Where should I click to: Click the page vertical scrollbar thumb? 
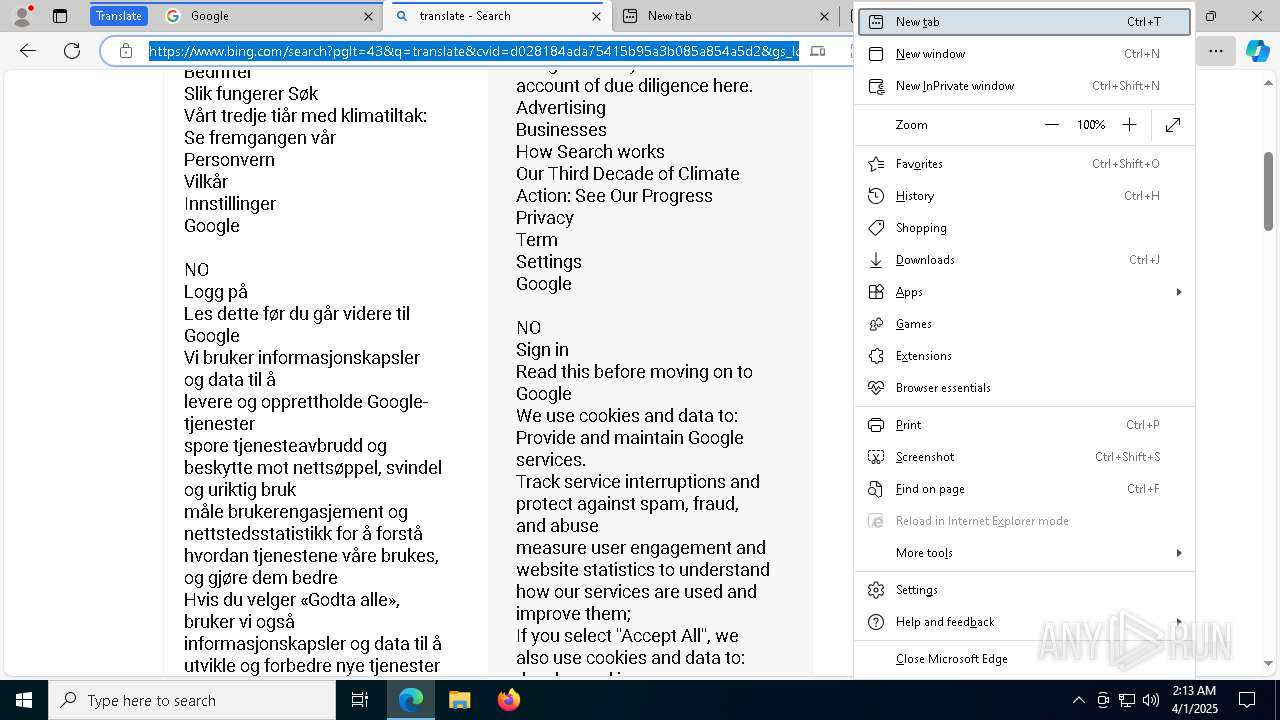pyautogui.click(x=1268, y=191)
